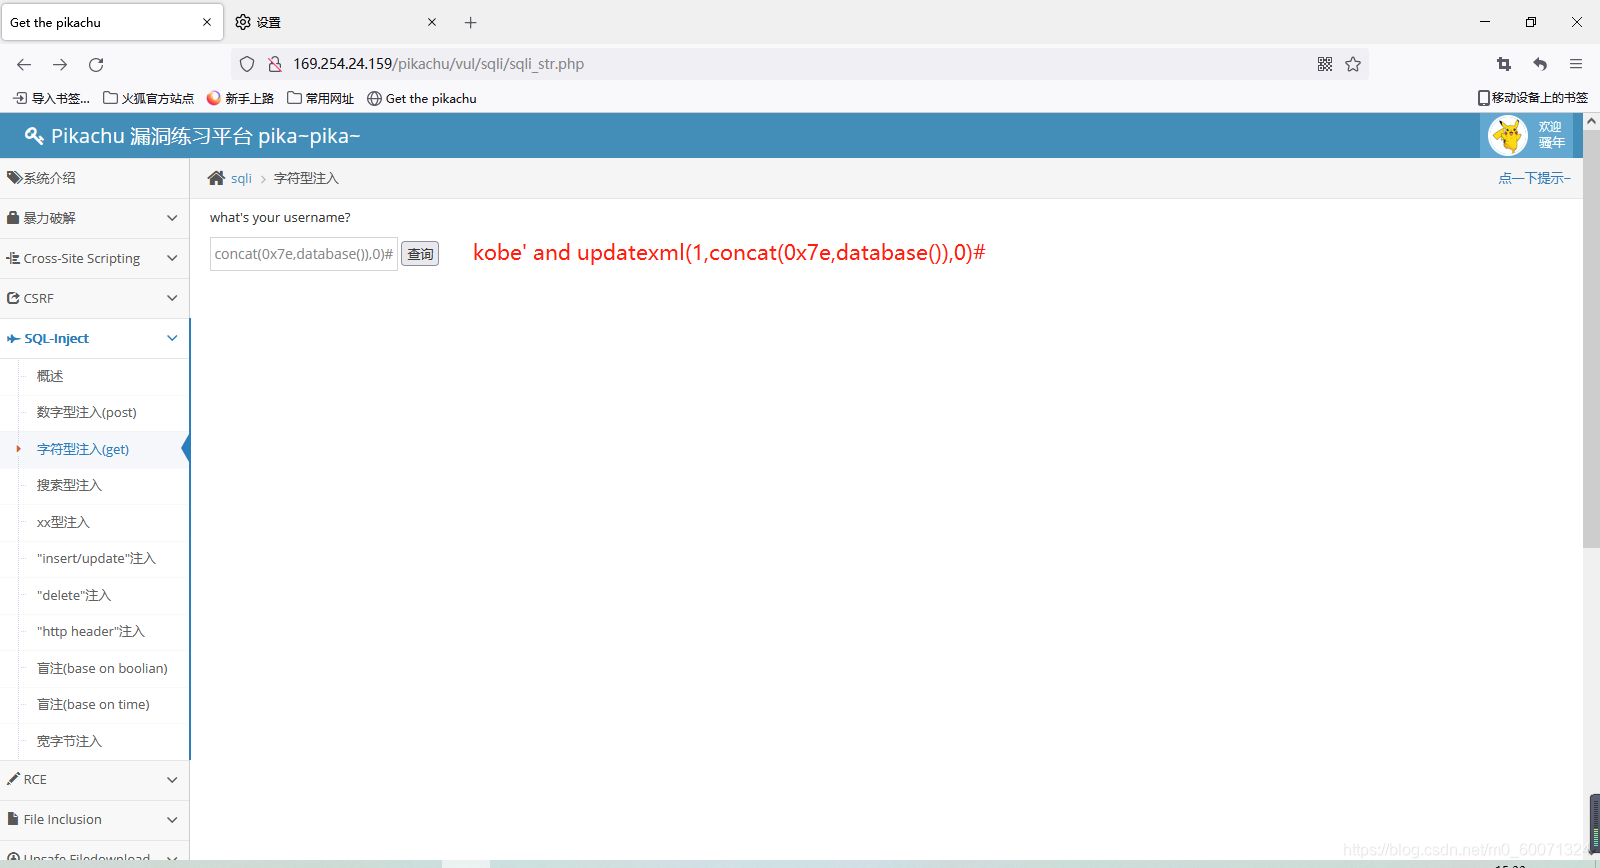Expand the File Inclusion menu
The width and height of the screenshot is (1600, 868).
(x=94, y=819)
